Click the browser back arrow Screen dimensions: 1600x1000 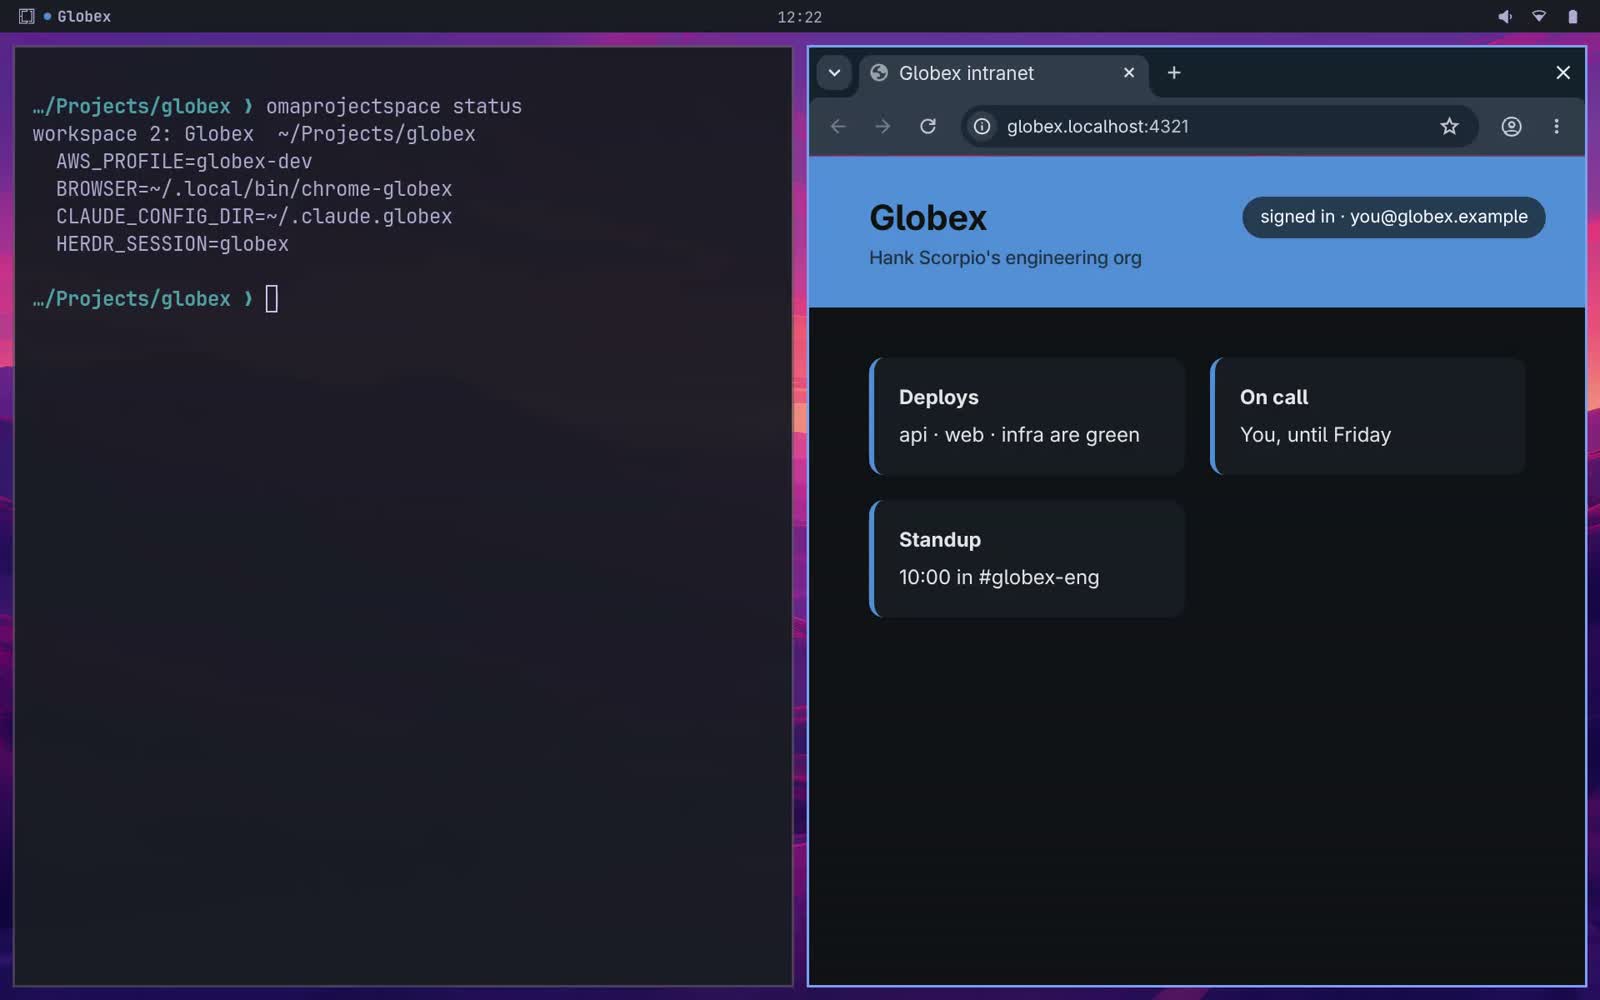click(838, 126)
